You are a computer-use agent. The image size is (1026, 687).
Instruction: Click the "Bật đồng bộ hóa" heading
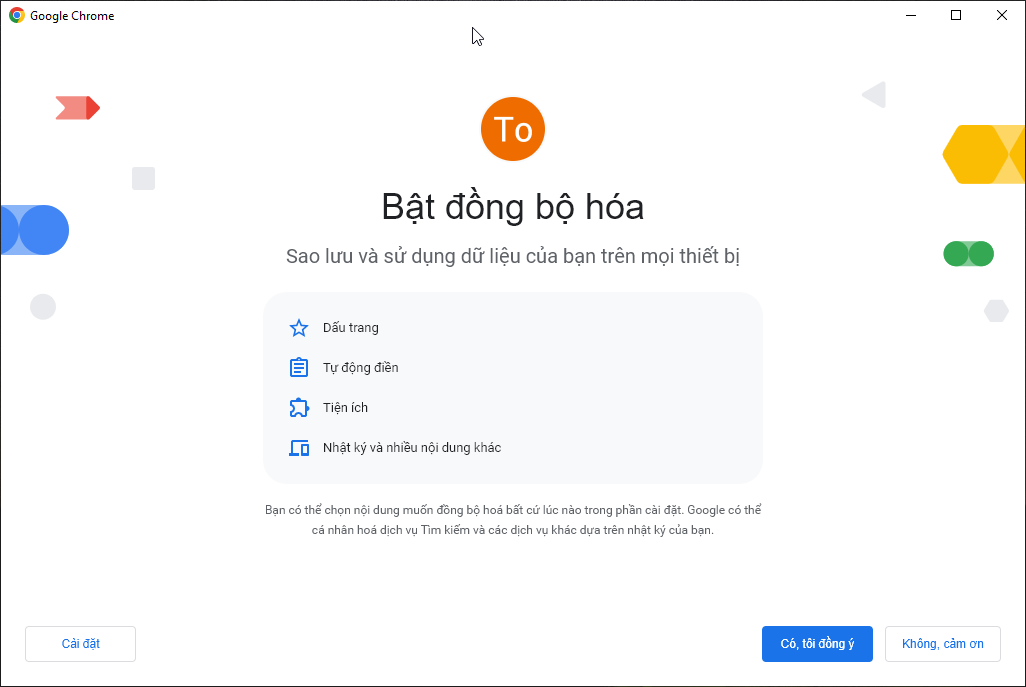tap(512, 207)
